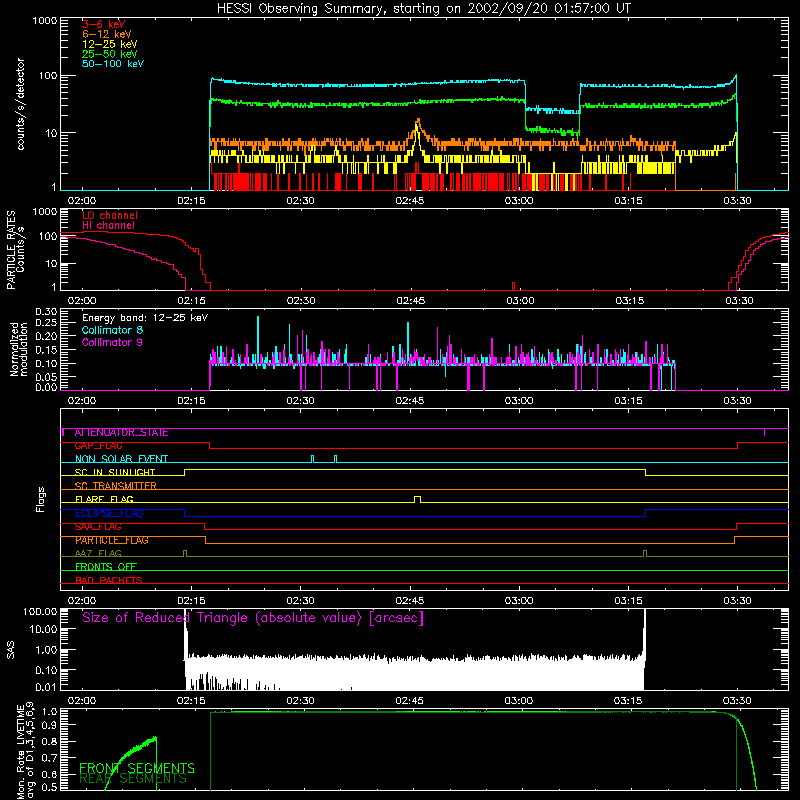Click the 'GAP_FLAG' label
This screenshot has width=800, height=800.
coord(98,446)
